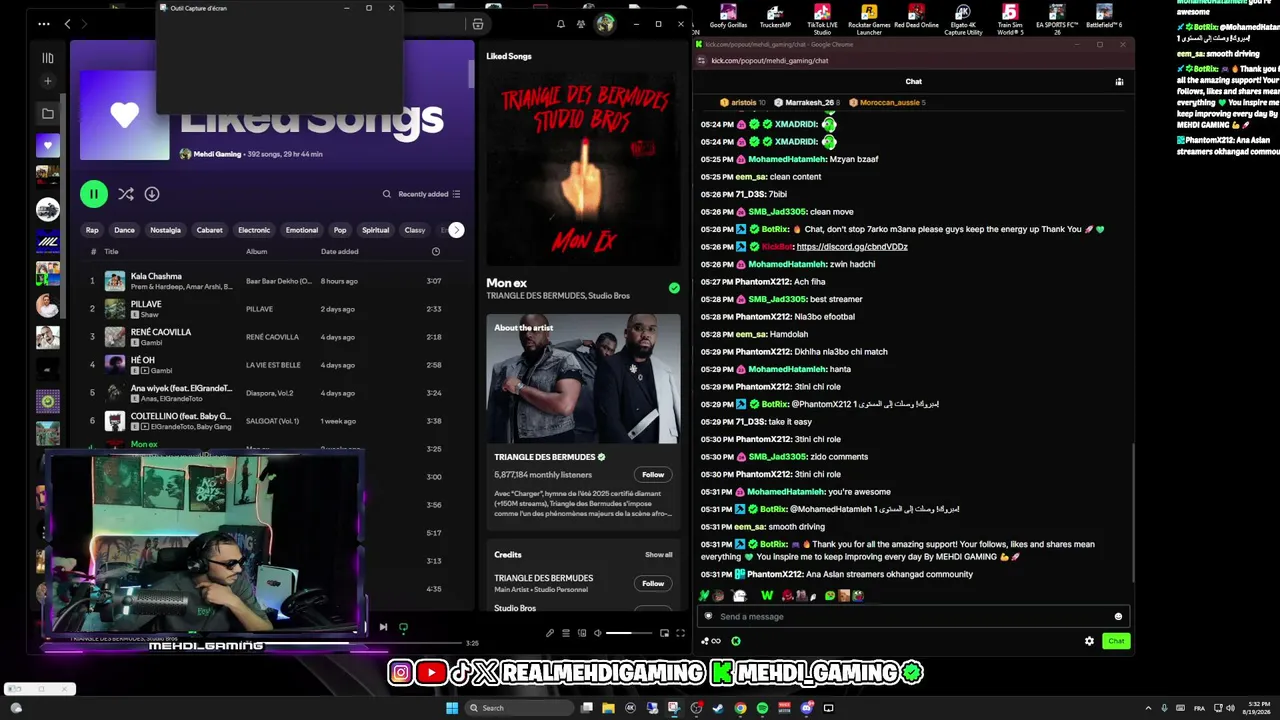
Task: Filter songs by Emotional
Action: coord(302,230)
